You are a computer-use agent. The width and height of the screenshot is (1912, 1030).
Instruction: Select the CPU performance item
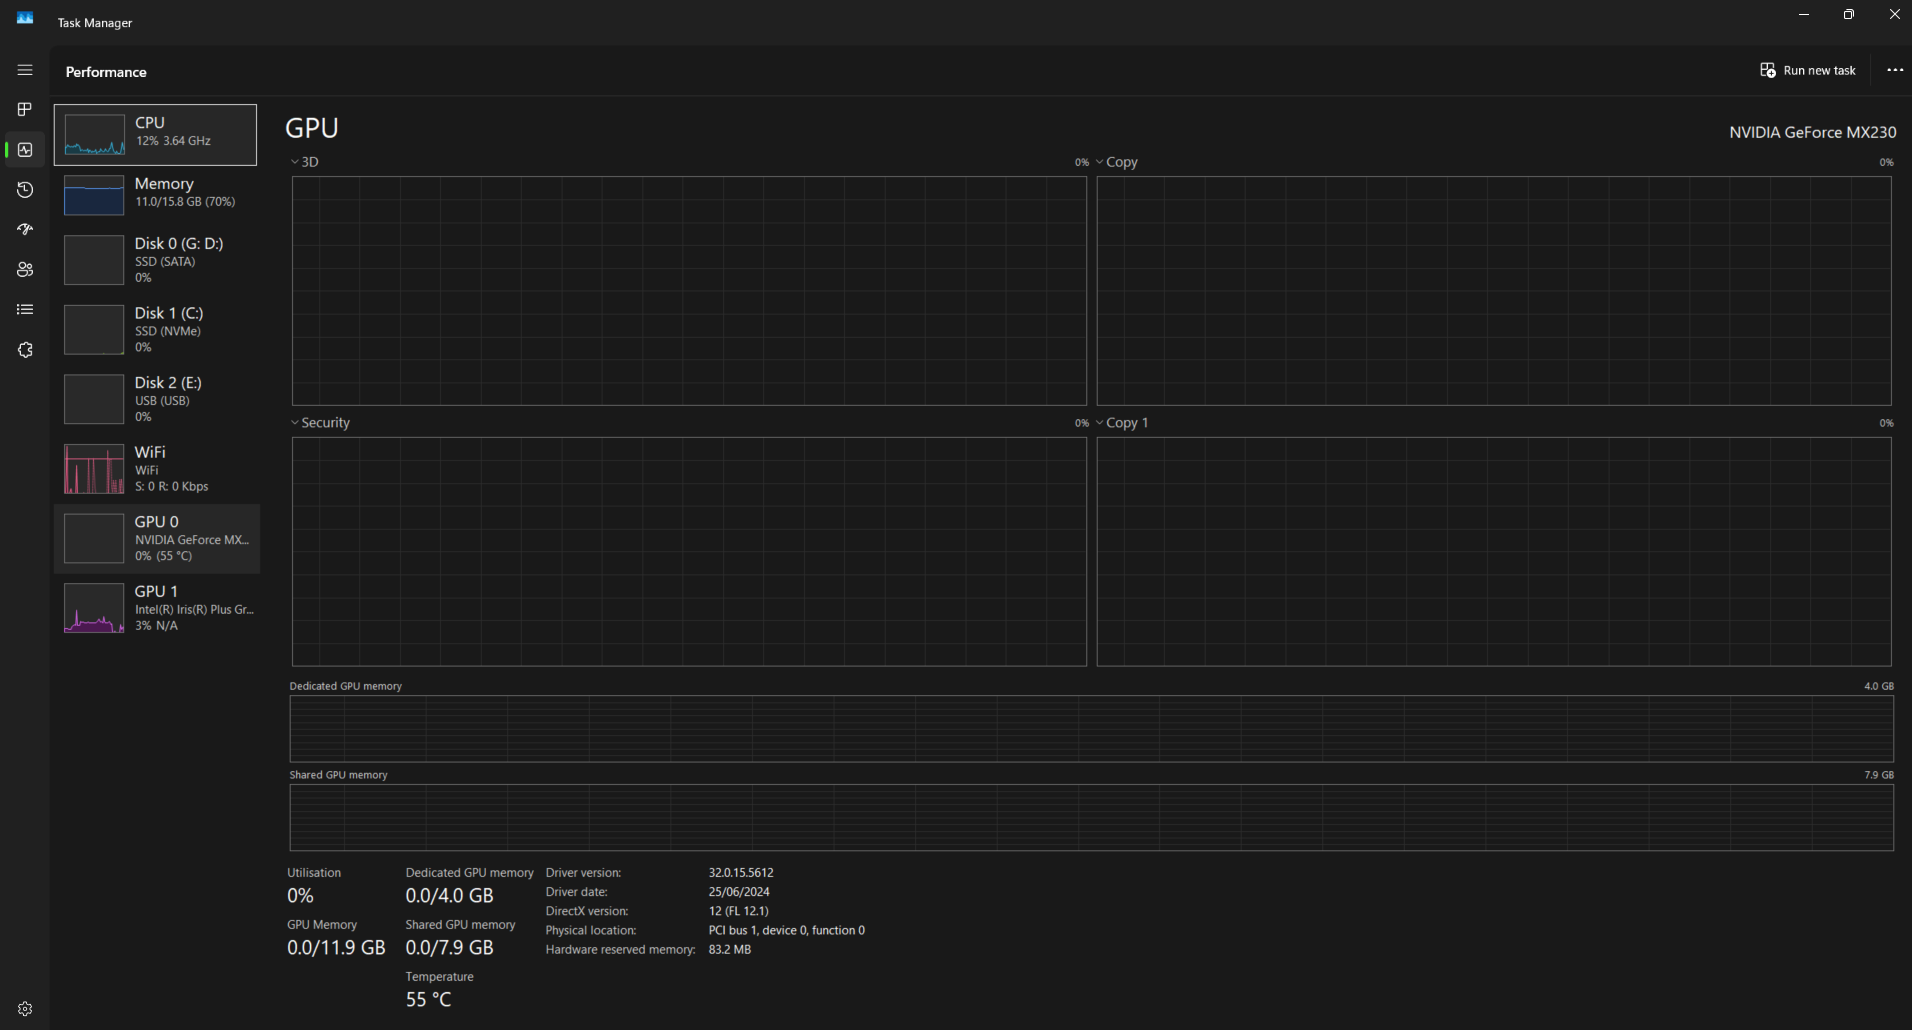(x=155, y=135)
